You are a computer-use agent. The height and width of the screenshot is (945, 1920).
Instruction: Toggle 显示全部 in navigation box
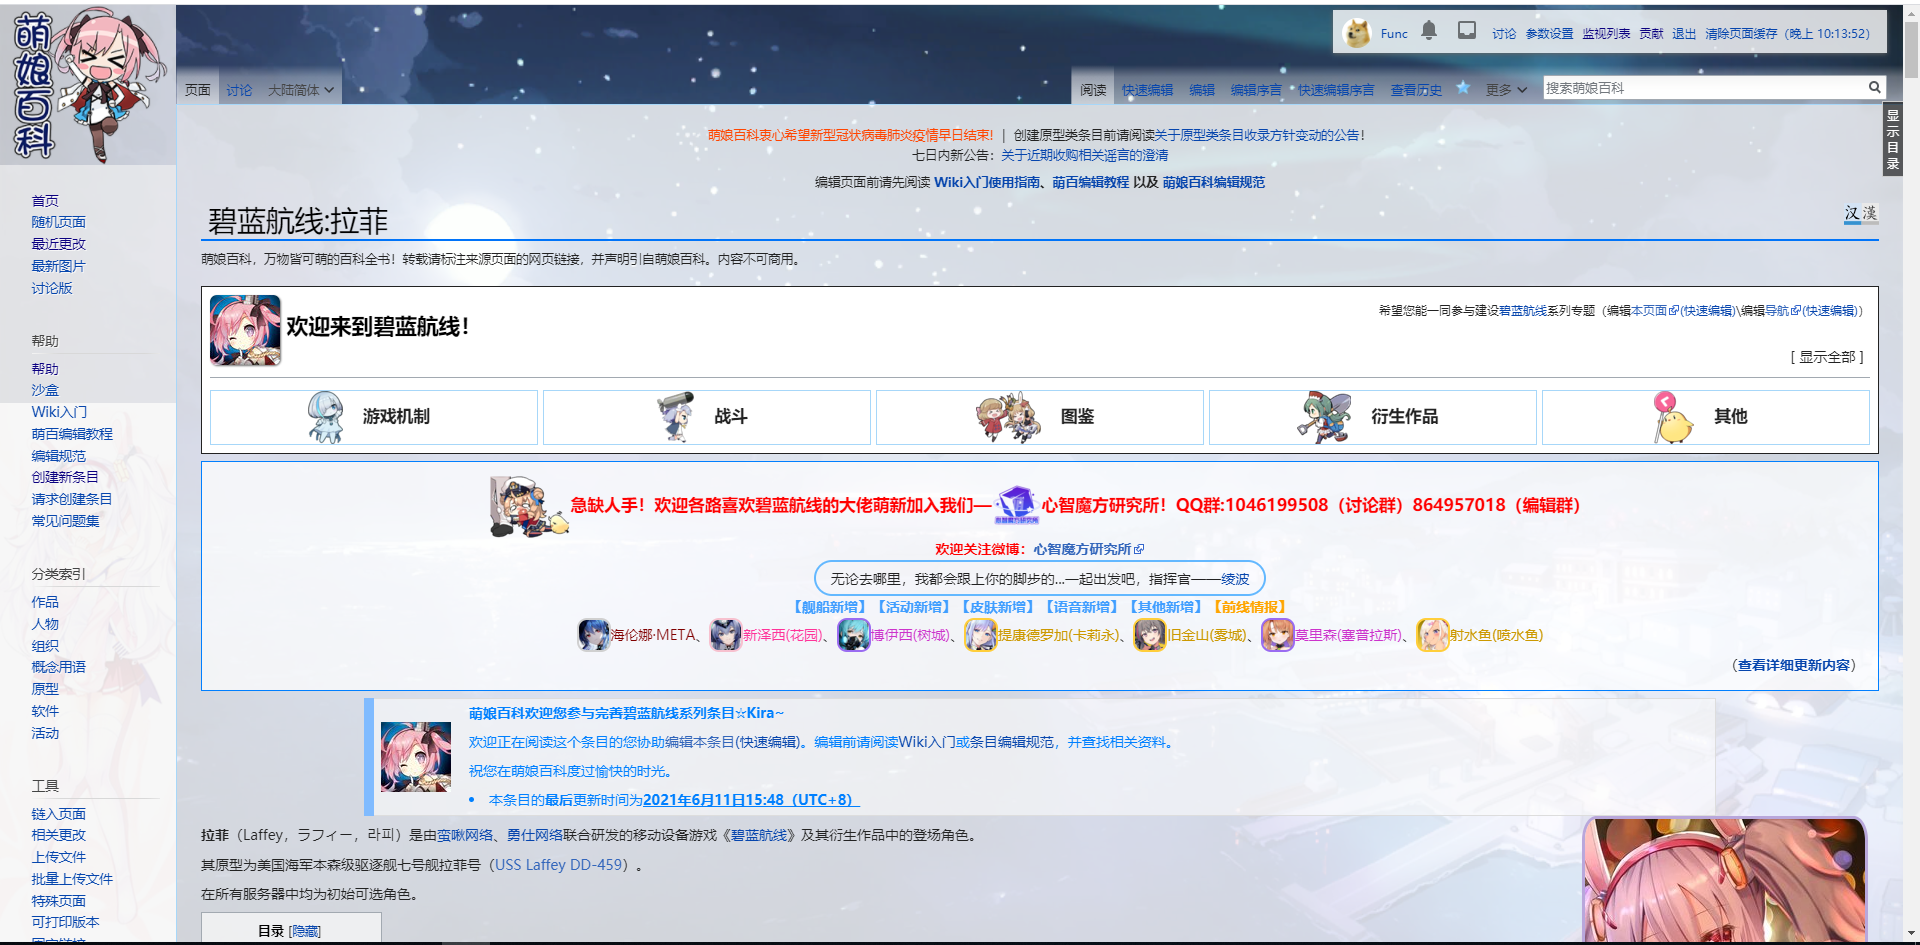pos(1826,357)
